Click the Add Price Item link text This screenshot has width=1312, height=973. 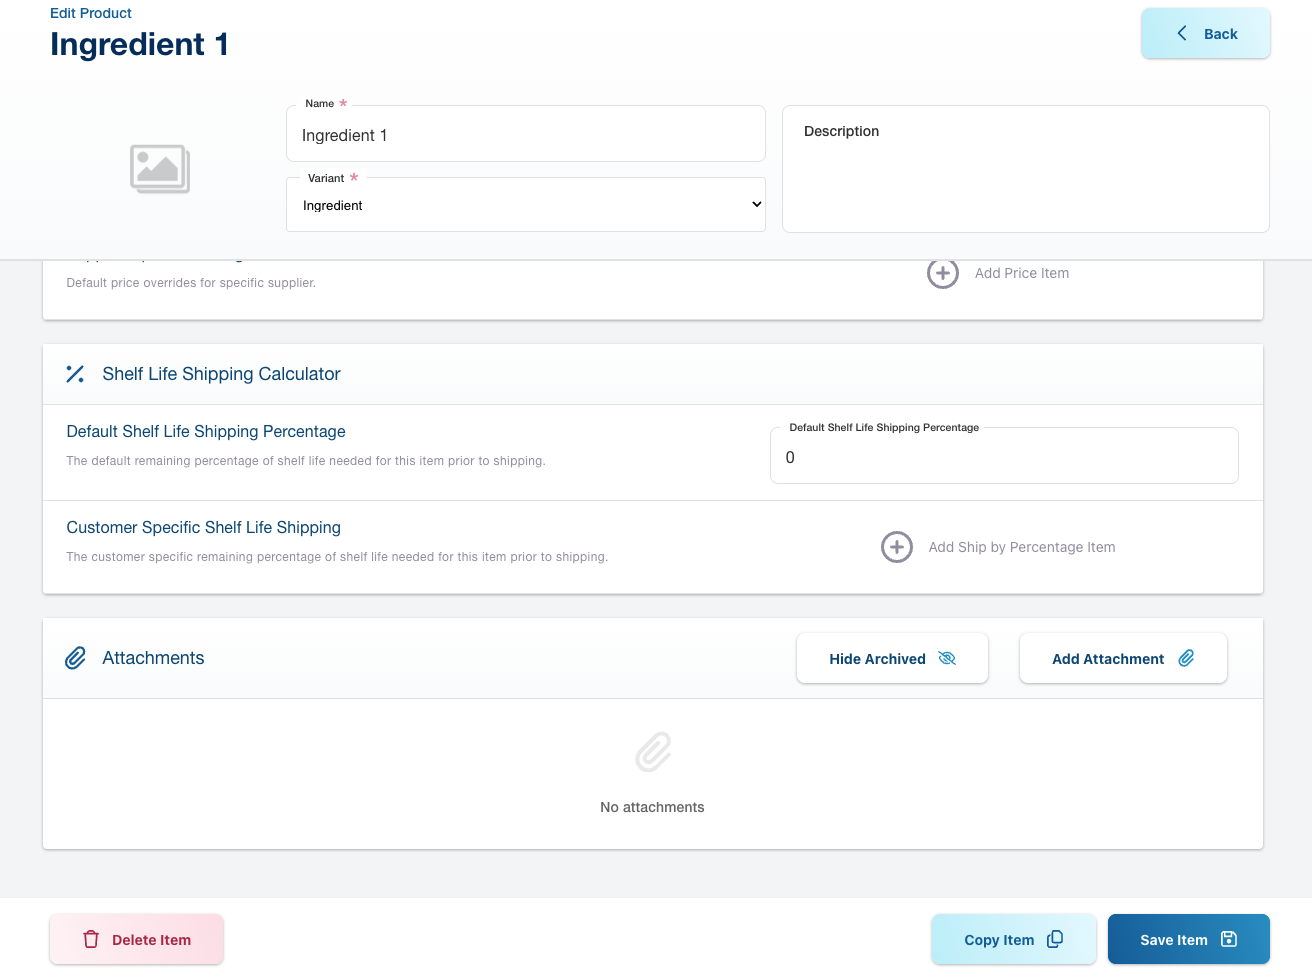1021,273
